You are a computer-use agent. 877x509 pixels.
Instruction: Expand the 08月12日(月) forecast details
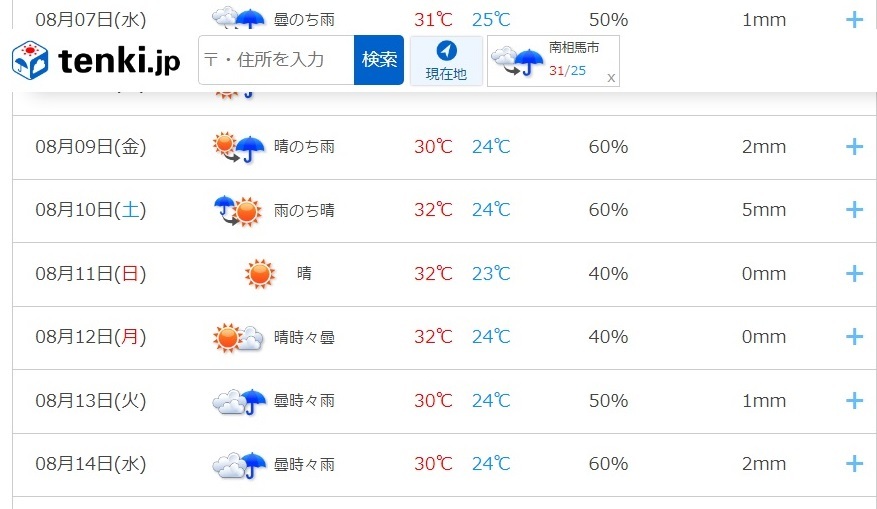(854, 337)
